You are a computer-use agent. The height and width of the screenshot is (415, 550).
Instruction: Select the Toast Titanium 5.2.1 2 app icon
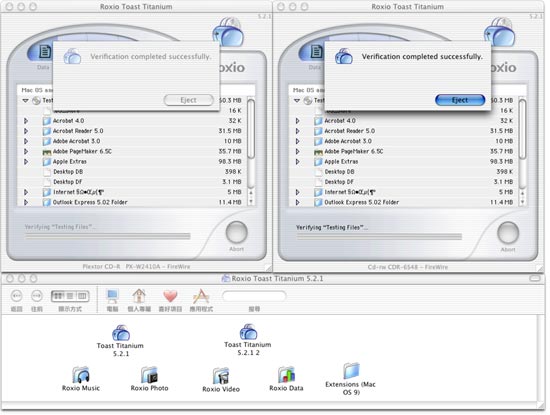(248, 332)
